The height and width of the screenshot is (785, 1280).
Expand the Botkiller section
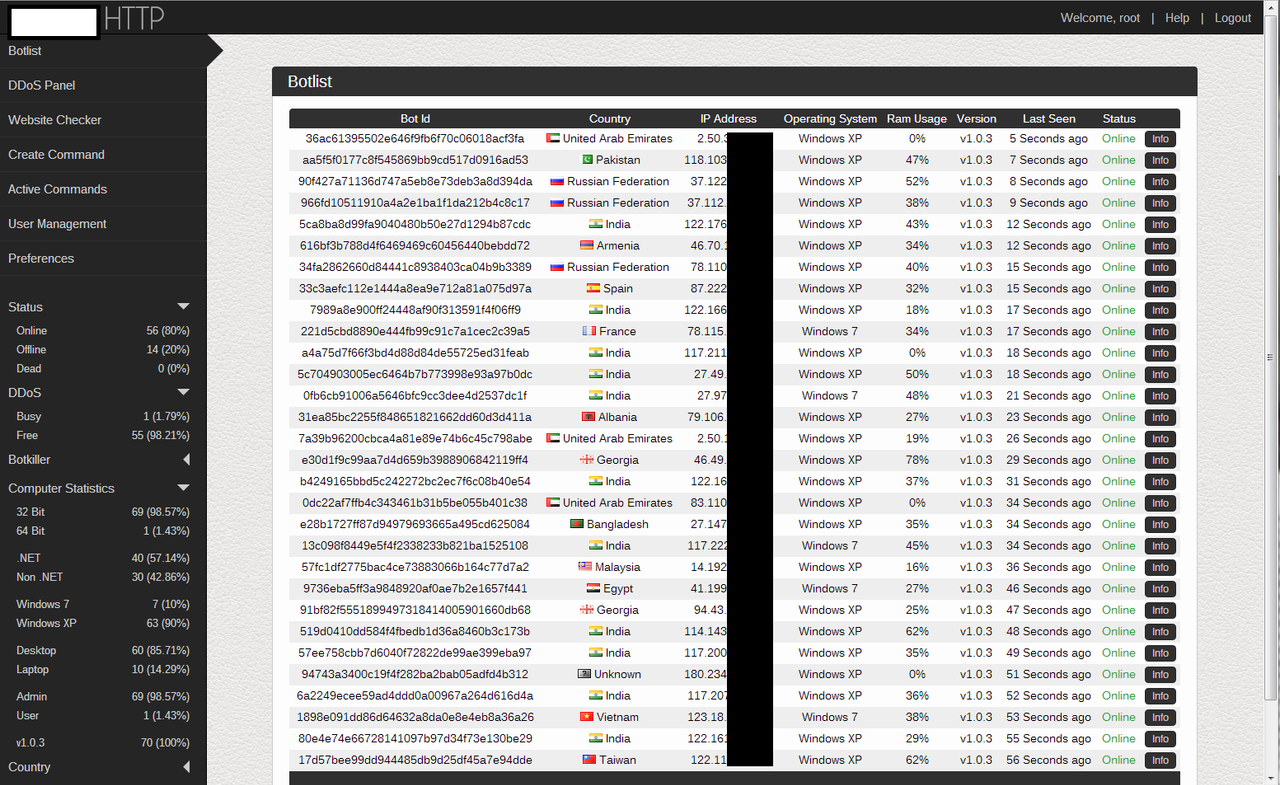point(186,459)
